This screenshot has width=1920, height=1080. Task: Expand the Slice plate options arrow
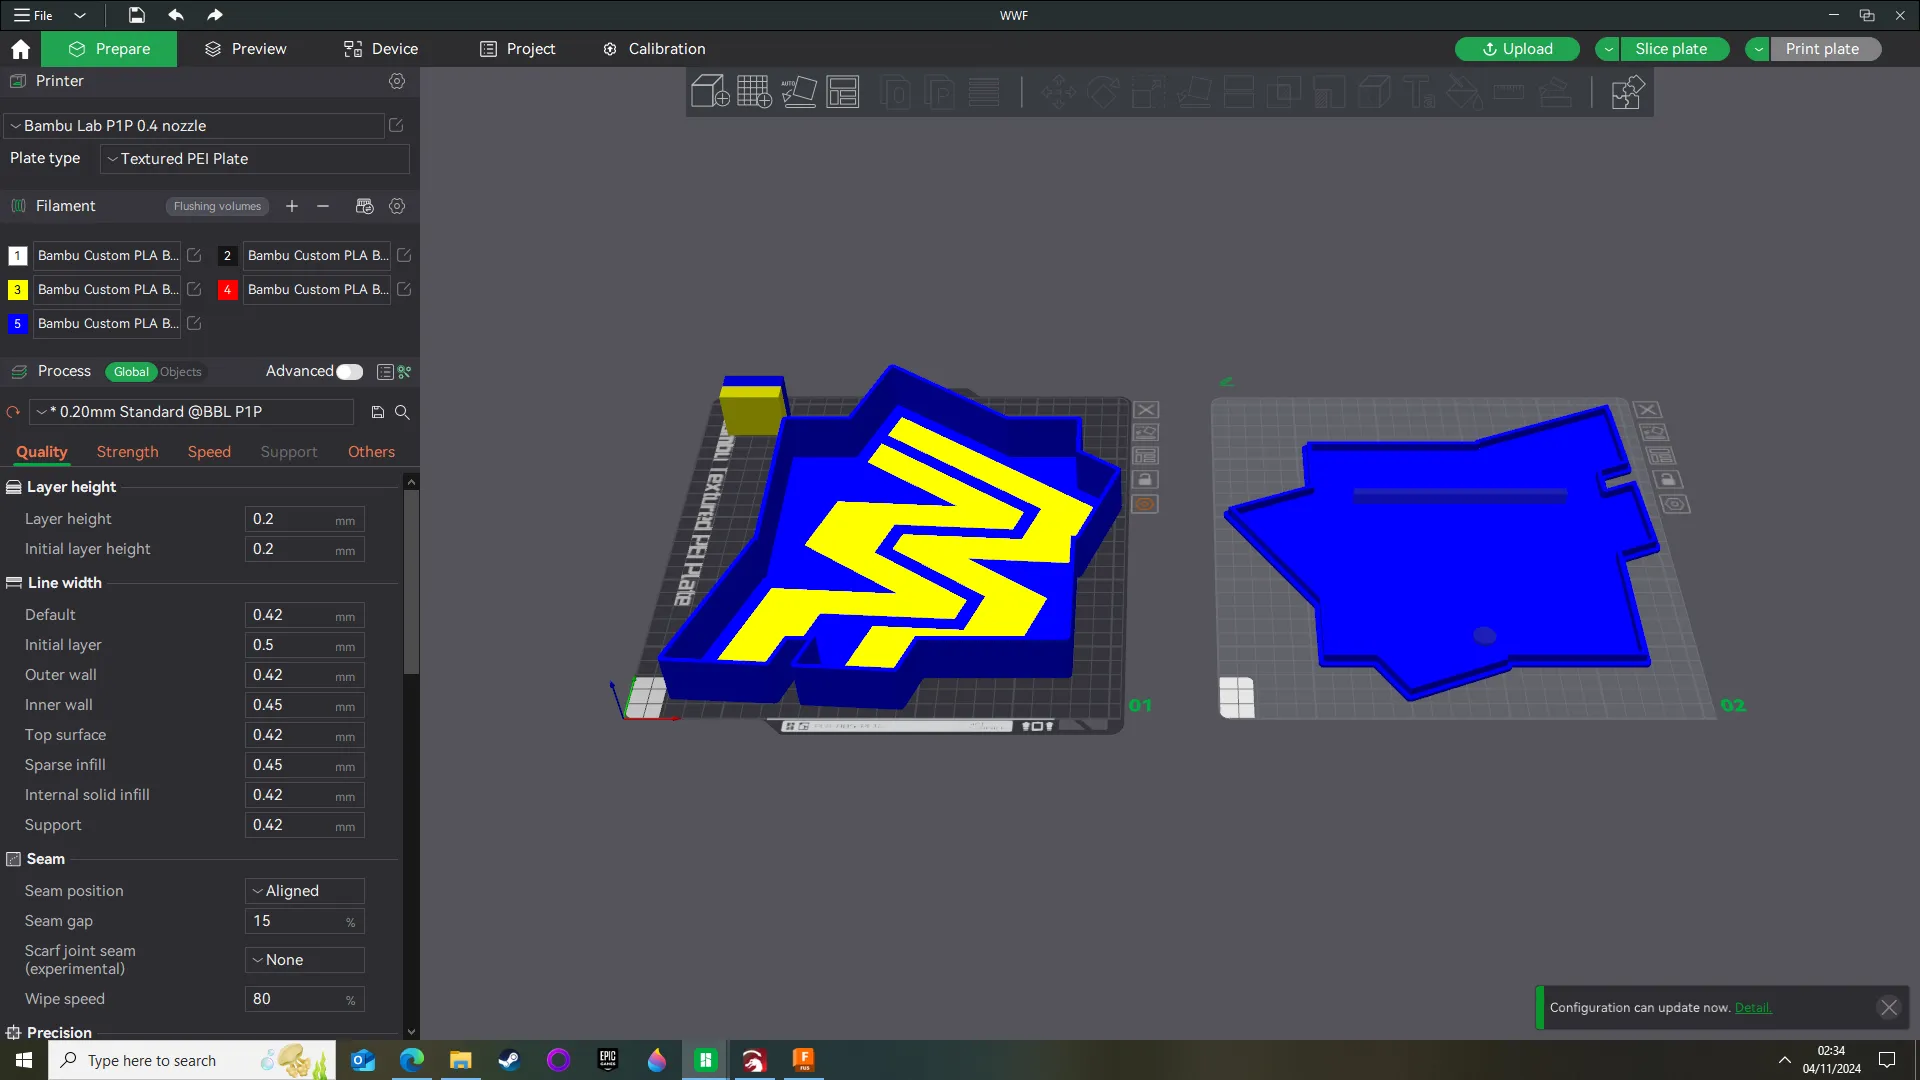click(x=1608, y=49)
